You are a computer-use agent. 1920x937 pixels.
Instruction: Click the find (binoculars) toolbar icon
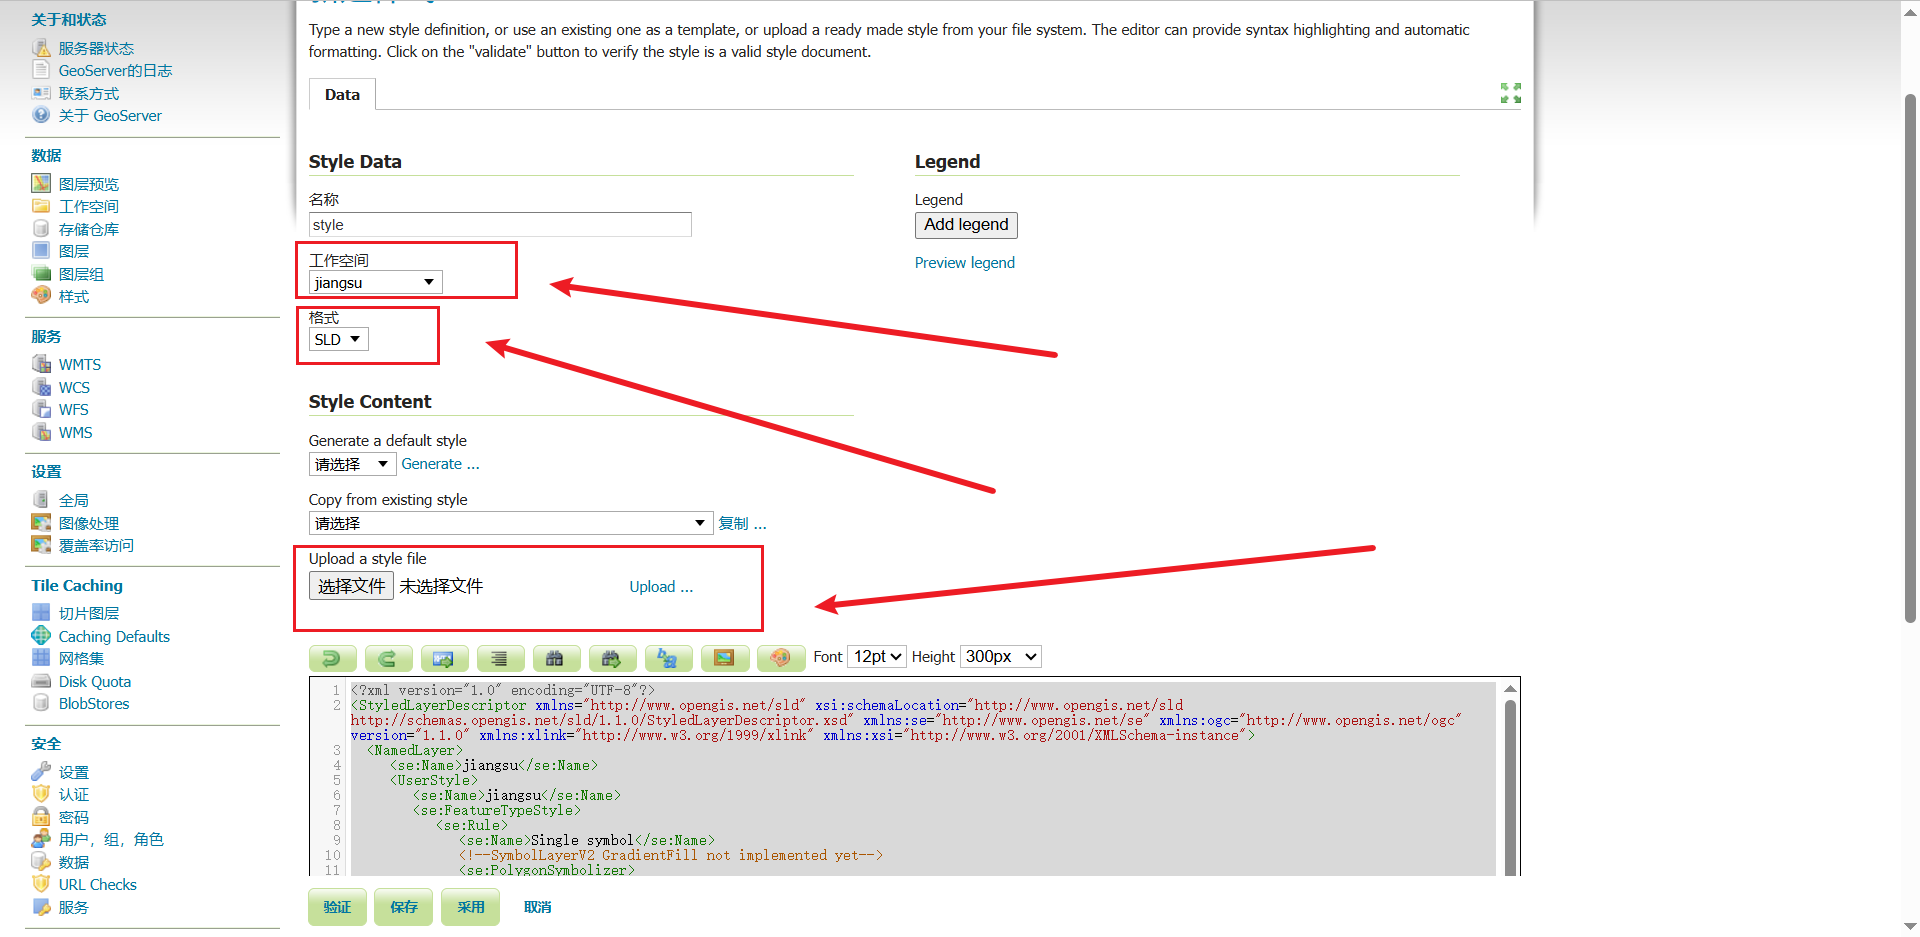(556, 657)
